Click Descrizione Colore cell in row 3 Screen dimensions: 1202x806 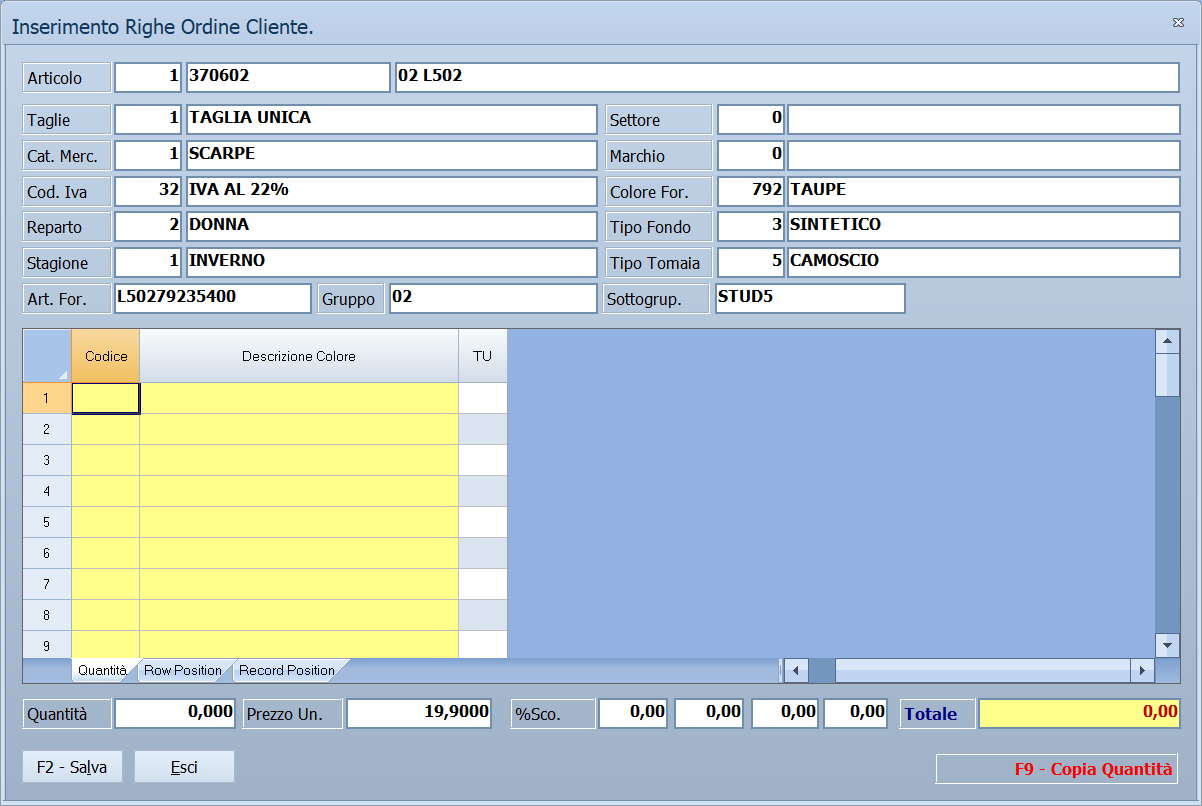[299, 460]
